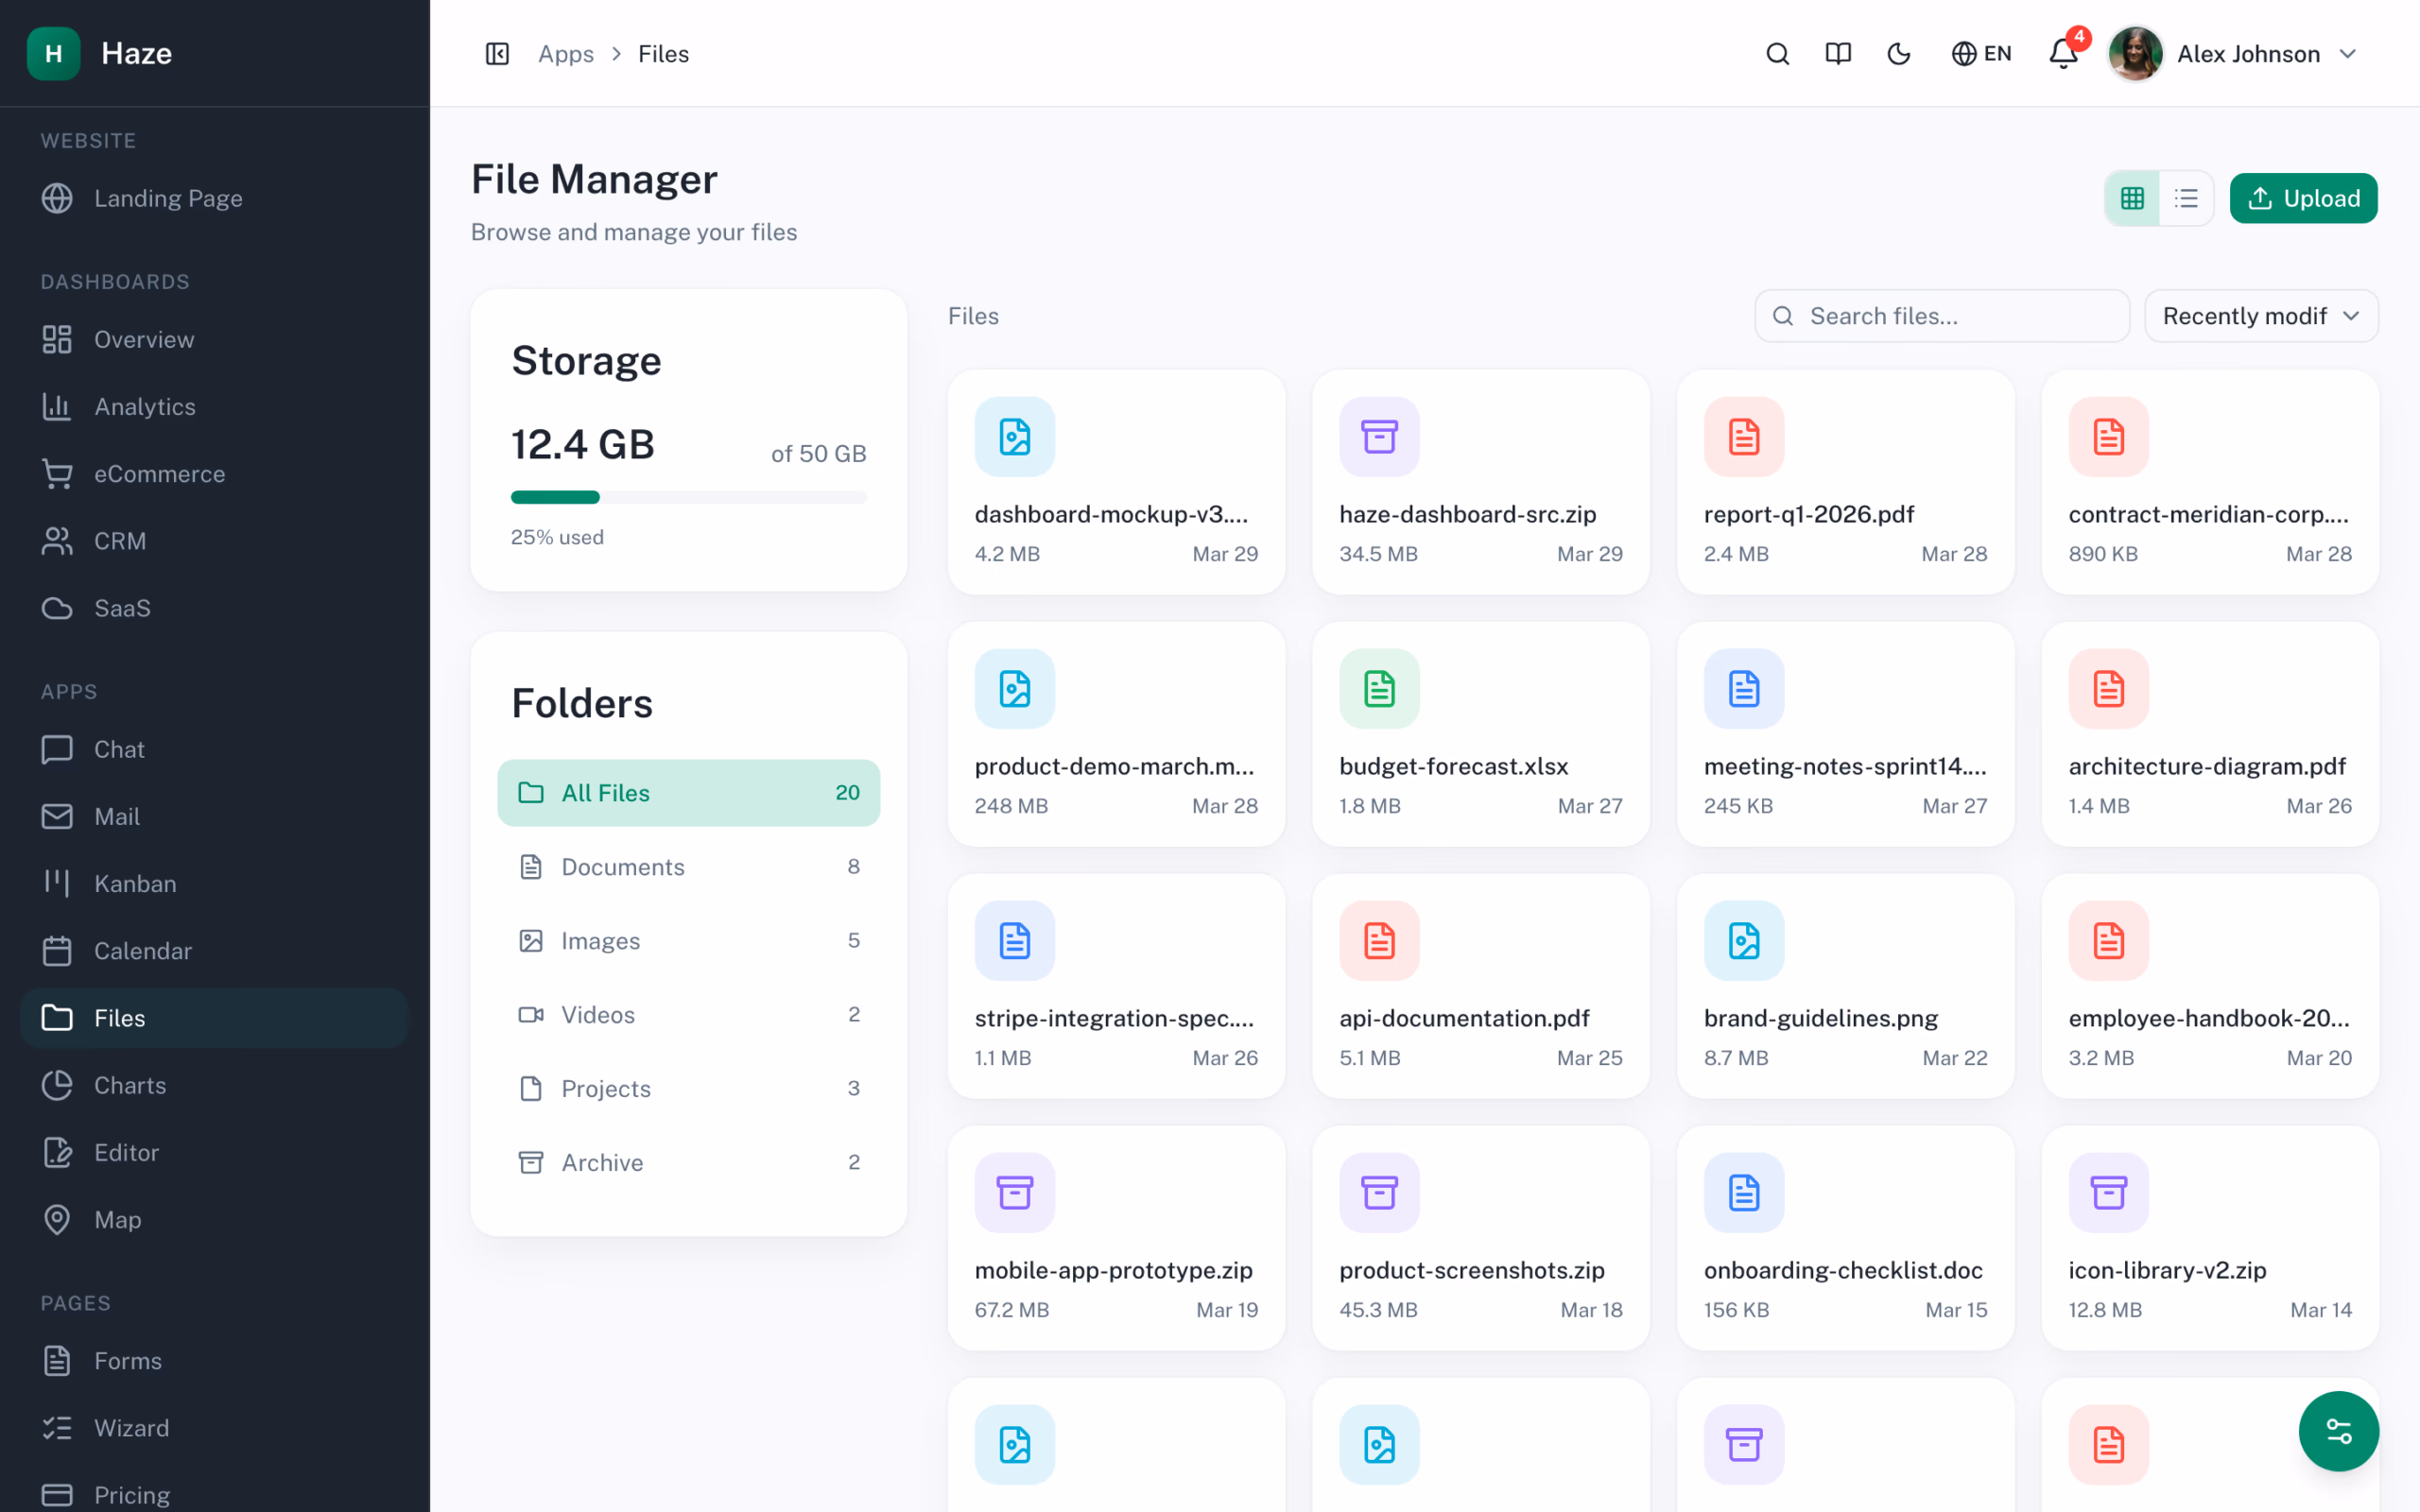2420x1512 pixels.
Task: Select the Archive folder
Action: coord(688,1162)
